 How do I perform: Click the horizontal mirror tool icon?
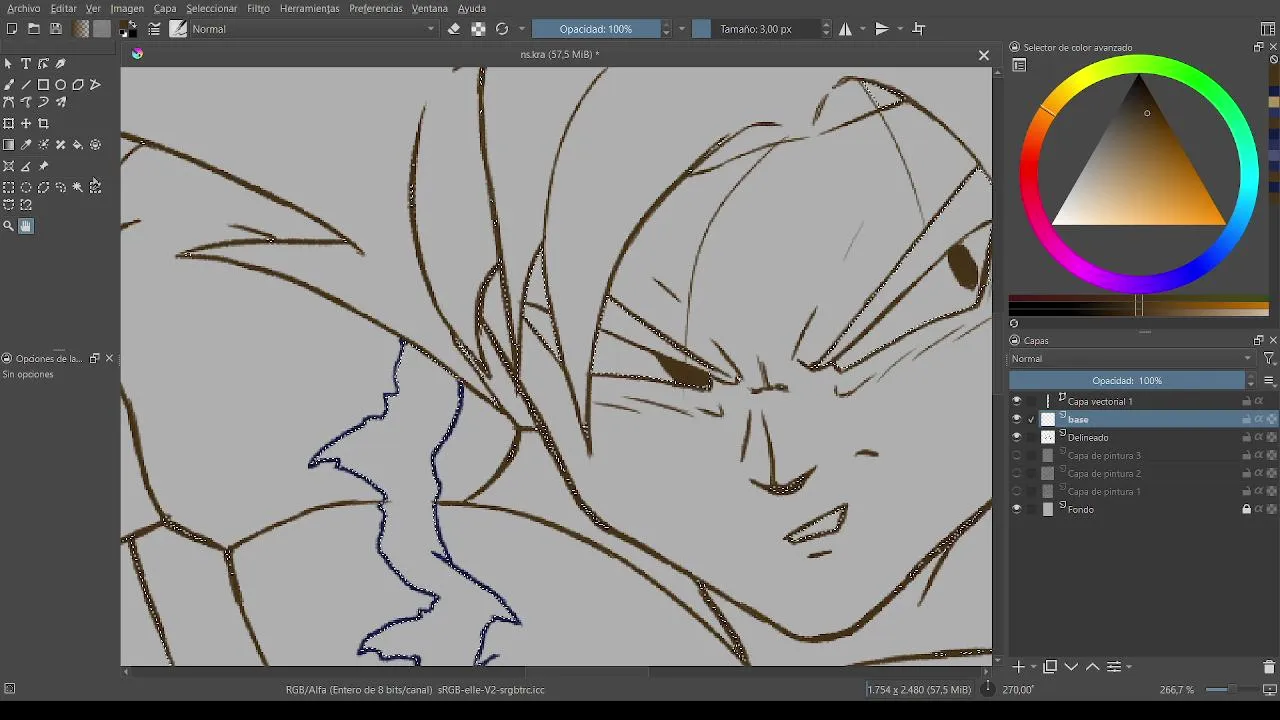coord(846,29)
